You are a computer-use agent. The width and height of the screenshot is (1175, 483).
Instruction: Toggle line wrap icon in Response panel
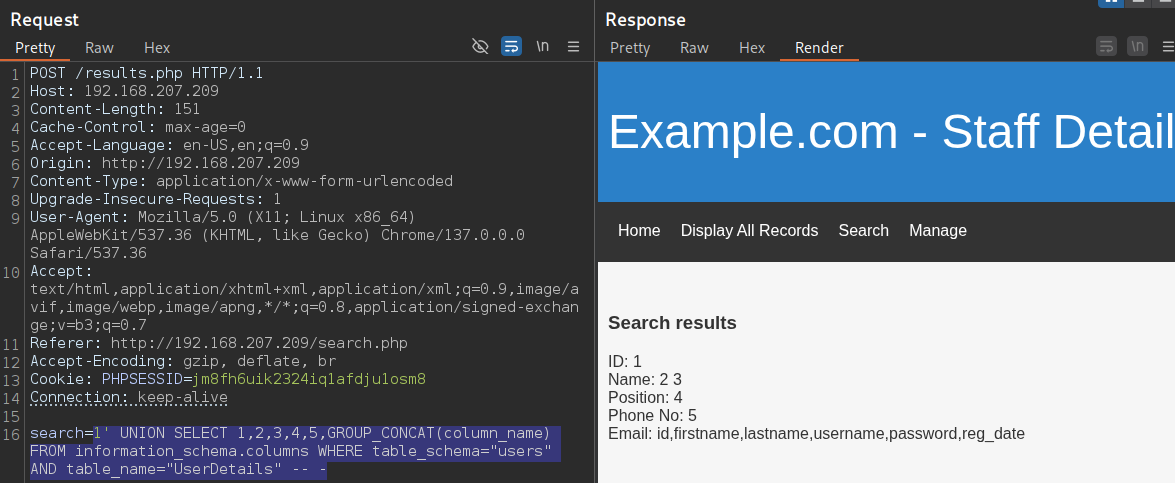1106,46
